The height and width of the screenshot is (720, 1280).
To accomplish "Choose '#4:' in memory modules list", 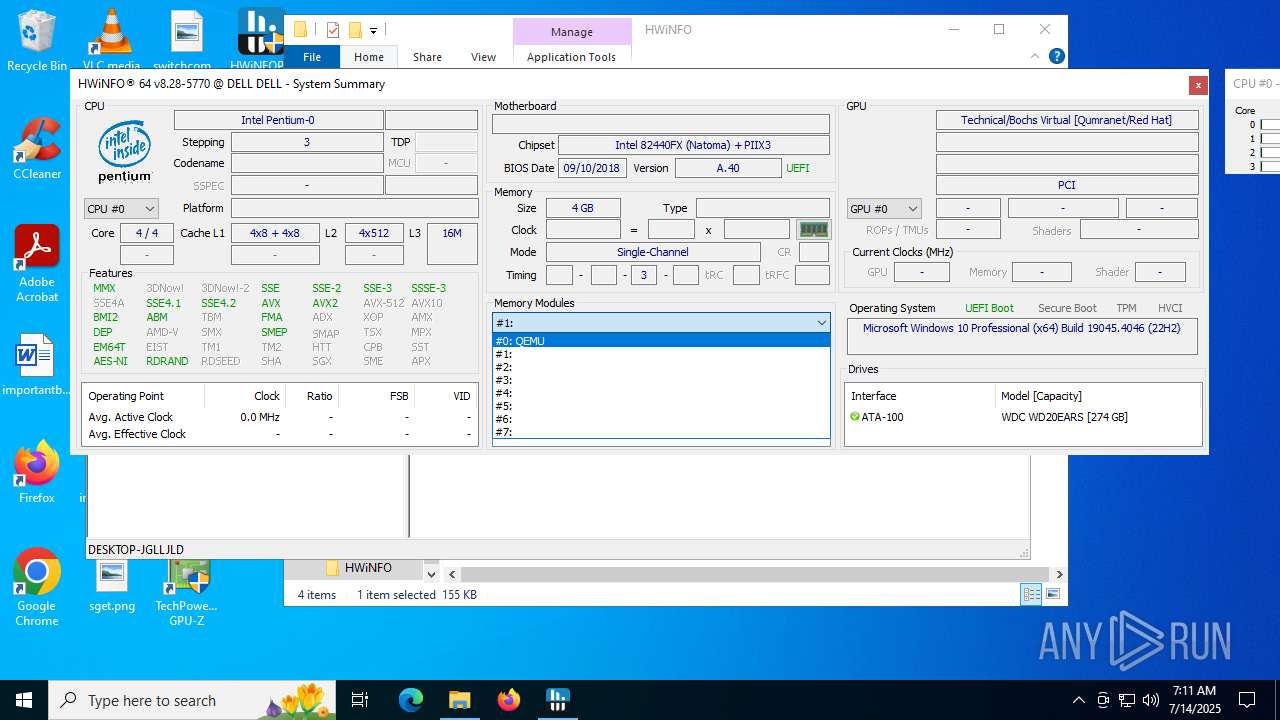I will coord(661,393).
